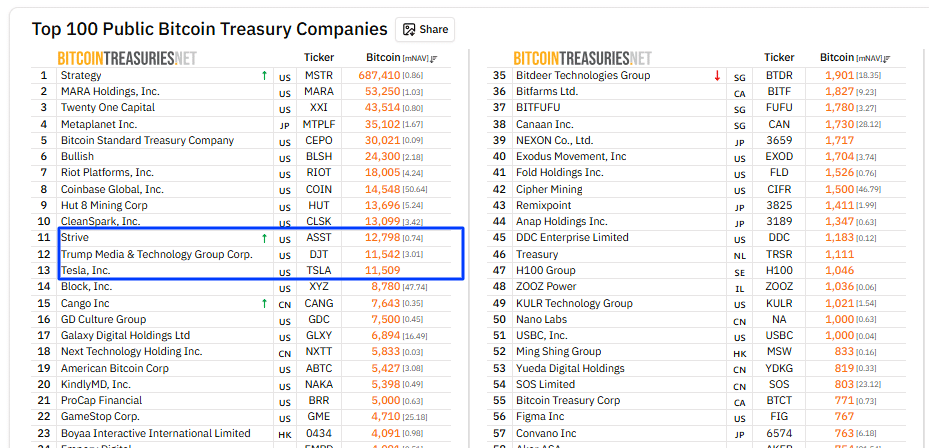Click 11,509 Bitcoin value for Tesla
The height and width of the screenshot is (448, 929).
point(382,270)
